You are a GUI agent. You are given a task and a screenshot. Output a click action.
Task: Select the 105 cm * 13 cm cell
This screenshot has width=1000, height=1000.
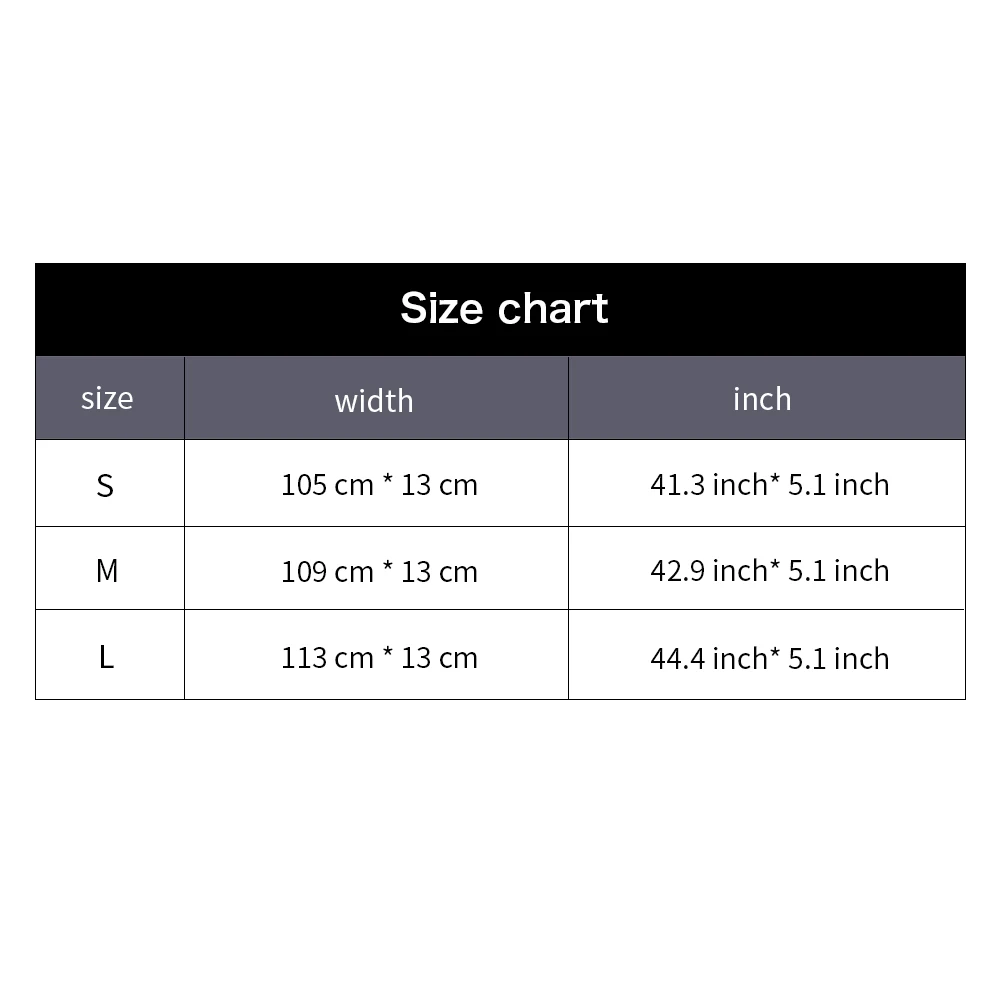click(x=376, y=483)
